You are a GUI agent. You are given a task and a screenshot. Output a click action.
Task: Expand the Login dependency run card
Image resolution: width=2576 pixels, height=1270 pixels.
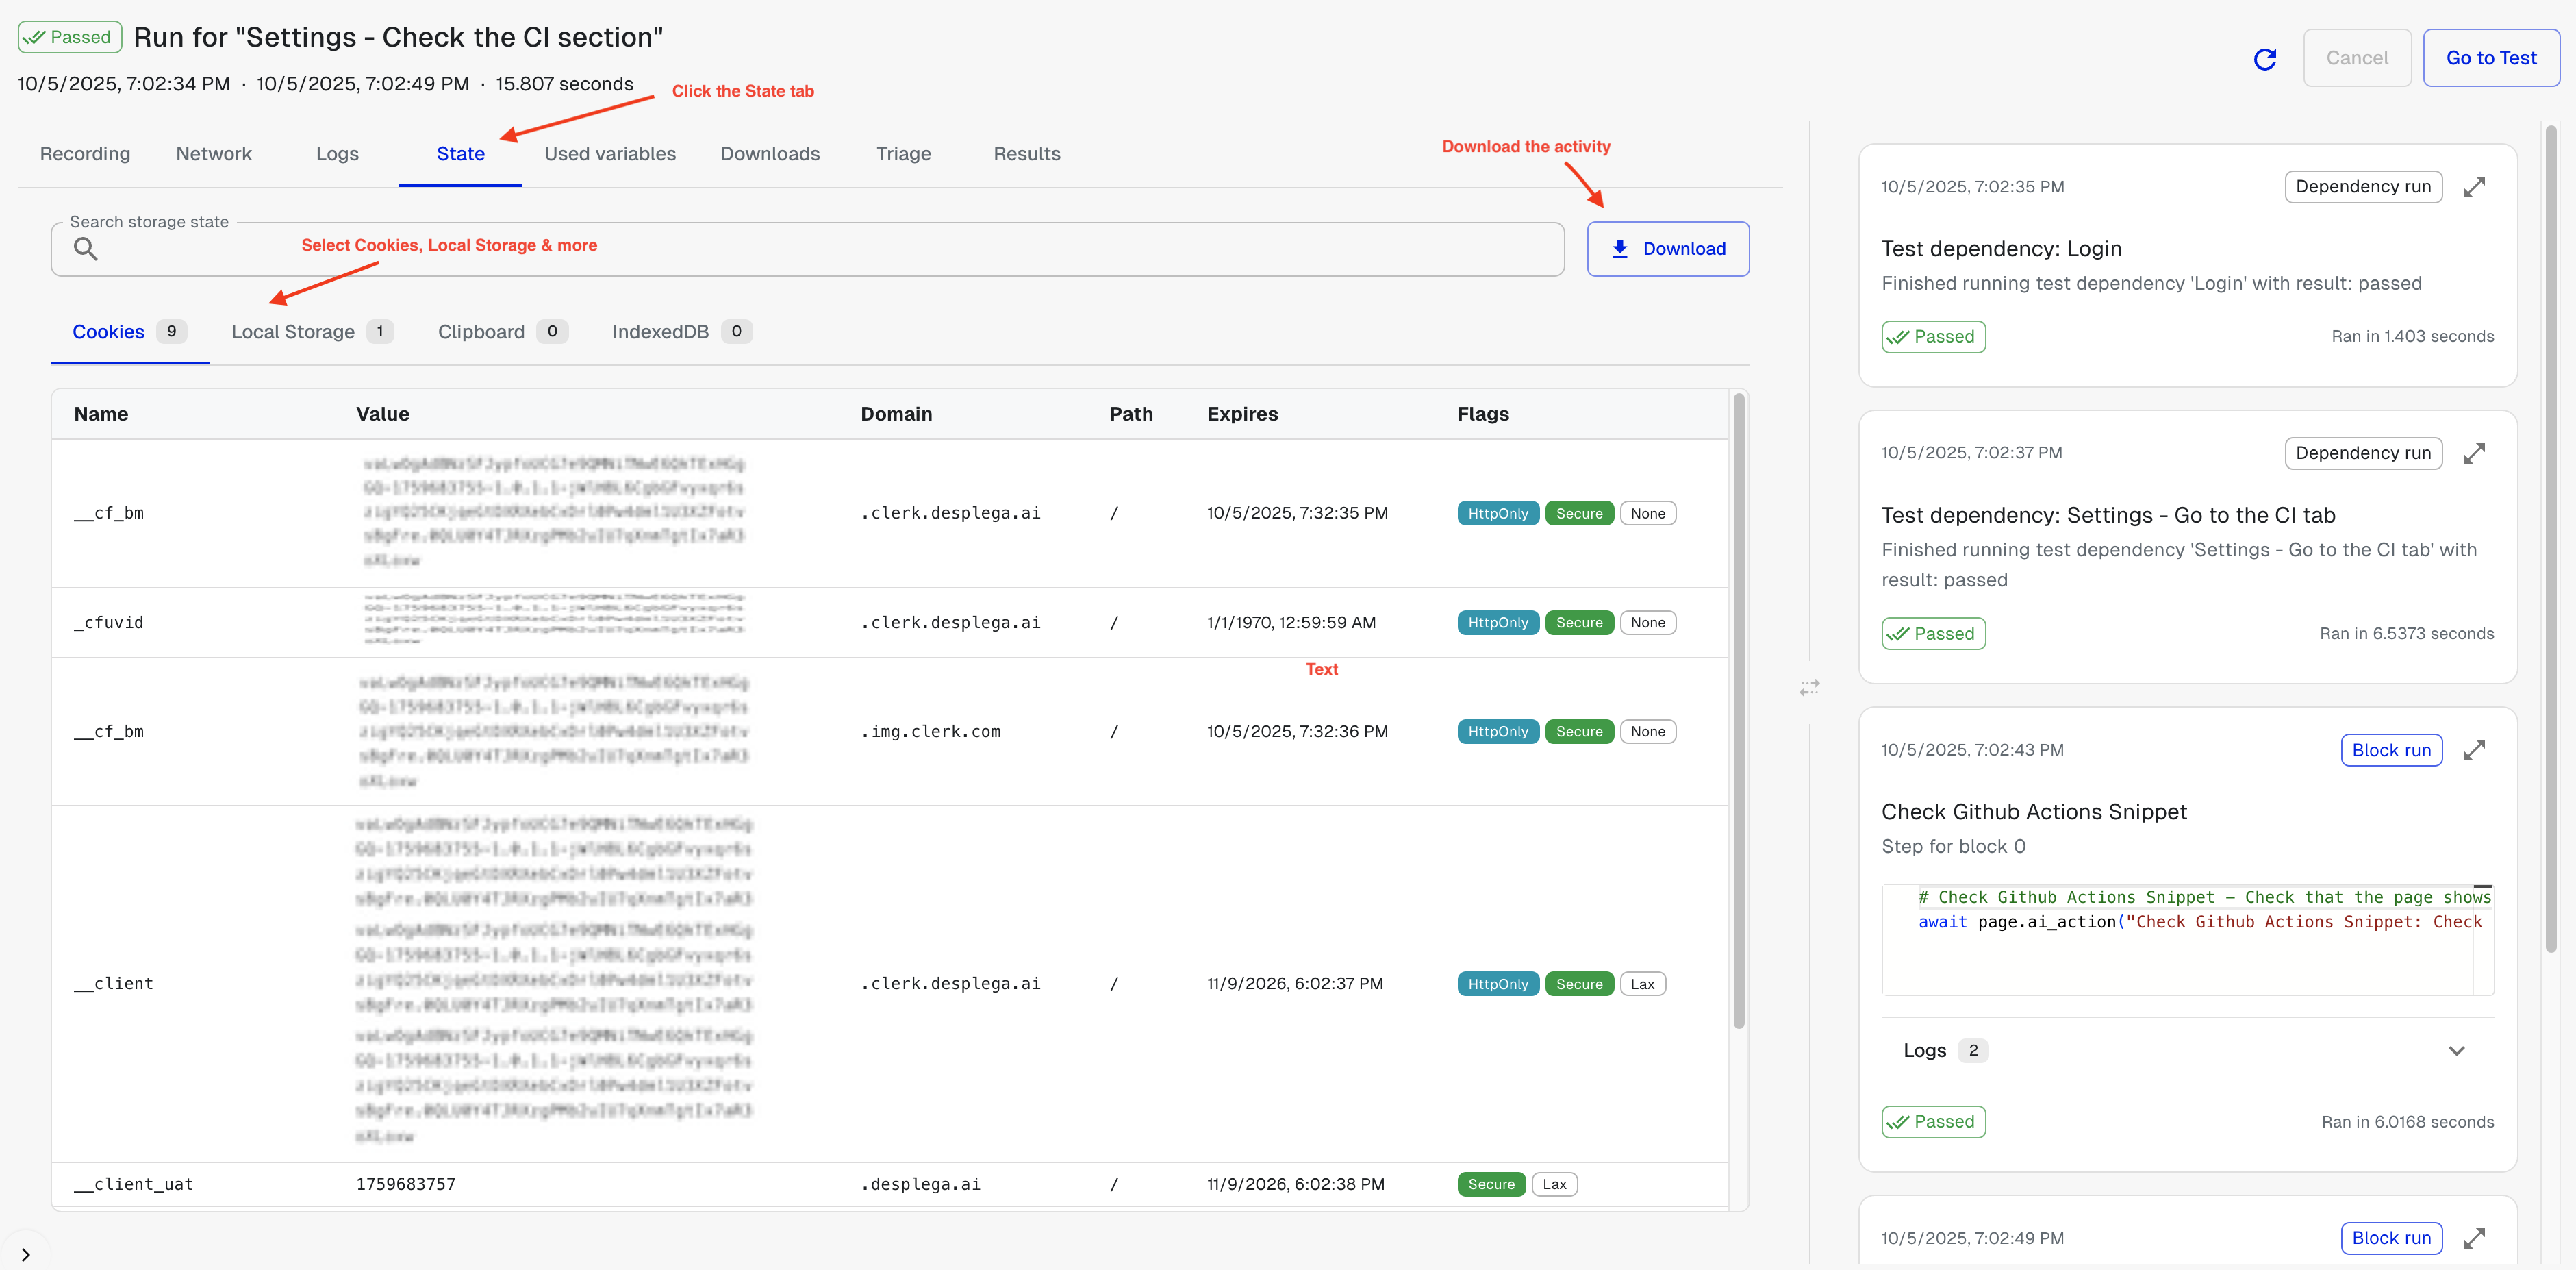(2474, 187)
